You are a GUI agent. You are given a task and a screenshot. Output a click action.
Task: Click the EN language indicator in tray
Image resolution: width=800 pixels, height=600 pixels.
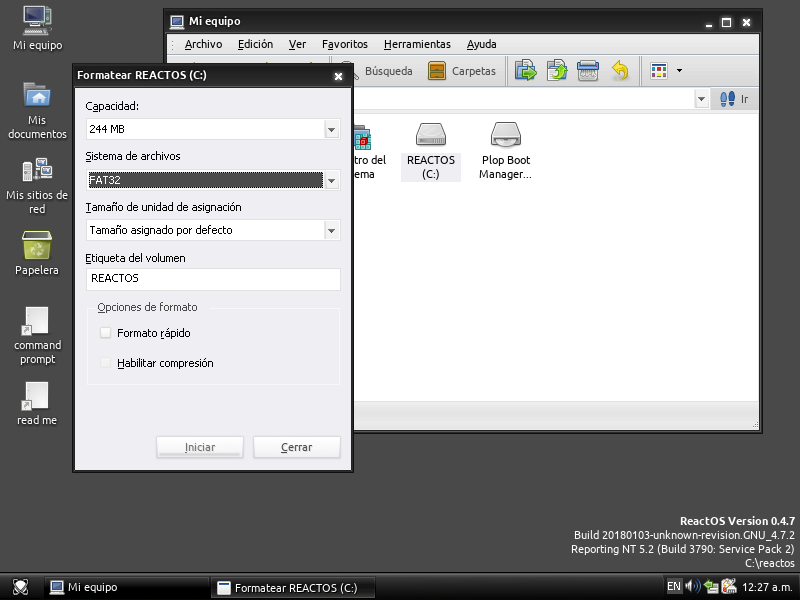coord(673,586)
